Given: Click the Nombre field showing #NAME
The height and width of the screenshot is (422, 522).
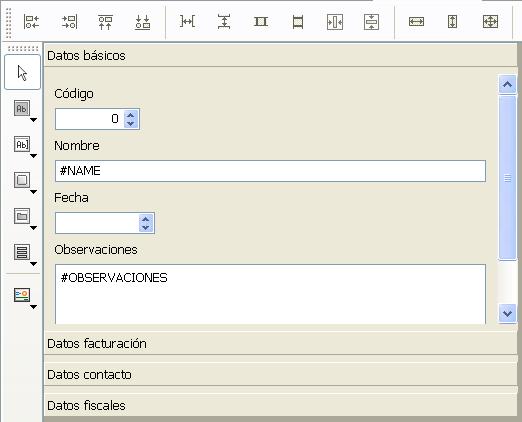Looking at the screenshot, I should tap(270, 171).
